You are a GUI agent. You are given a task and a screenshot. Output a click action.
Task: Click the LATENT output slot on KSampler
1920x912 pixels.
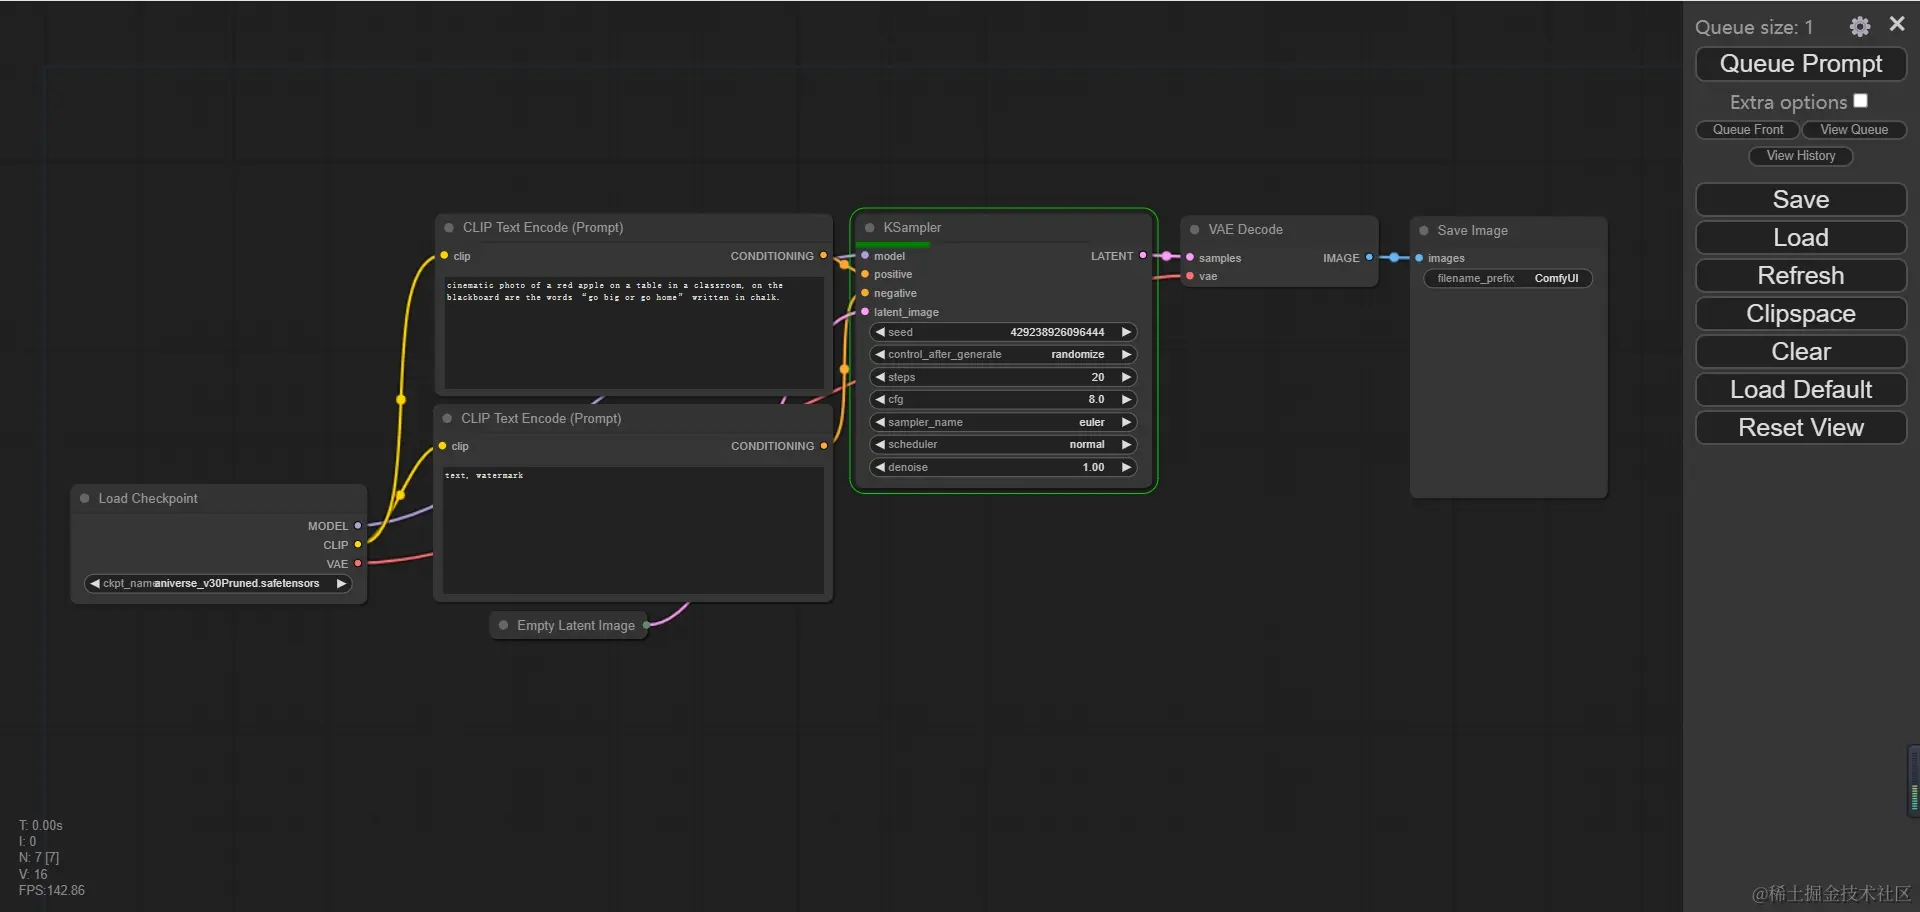[x=1143, y=256]
